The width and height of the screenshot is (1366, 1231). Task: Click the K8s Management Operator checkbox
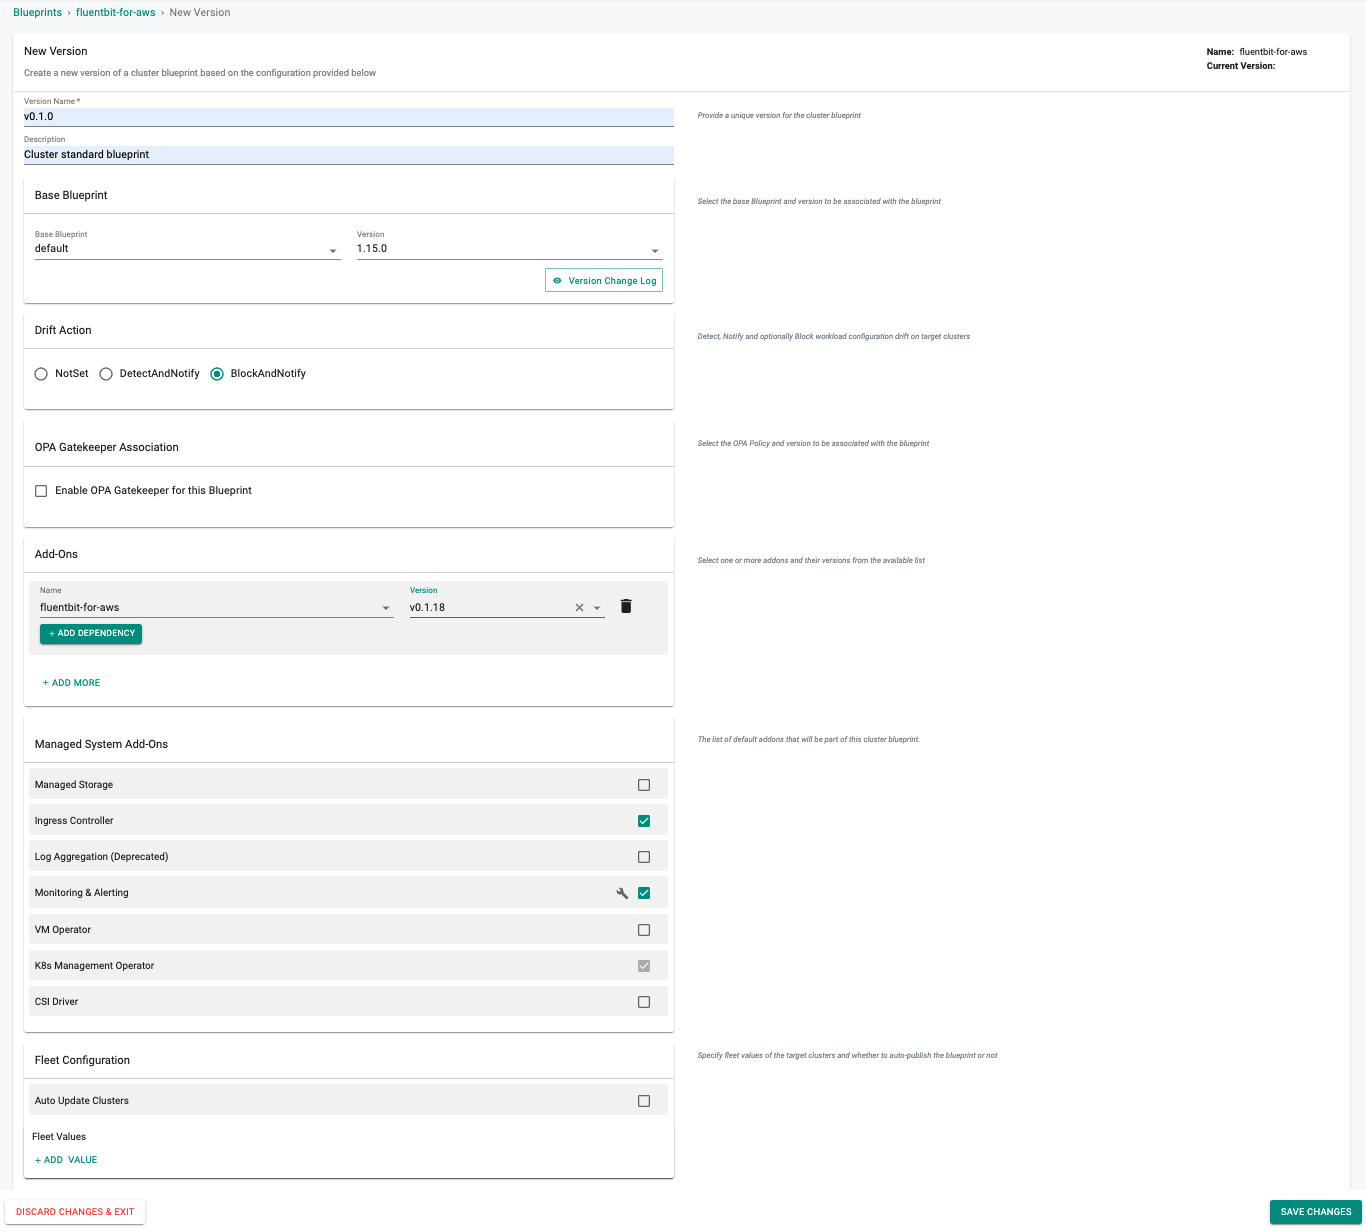[x=644, y=966]
